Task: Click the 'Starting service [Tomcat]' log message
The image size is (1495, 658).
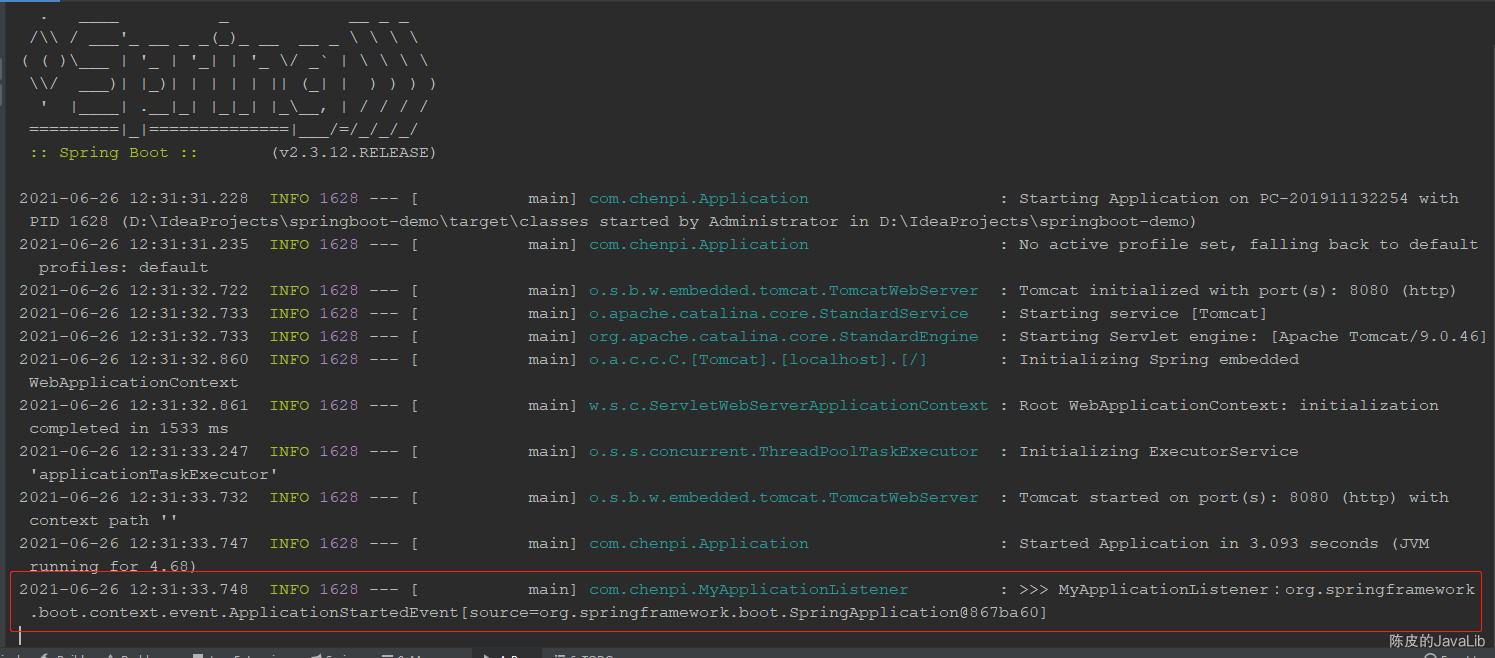Action: coord(1144,314)
